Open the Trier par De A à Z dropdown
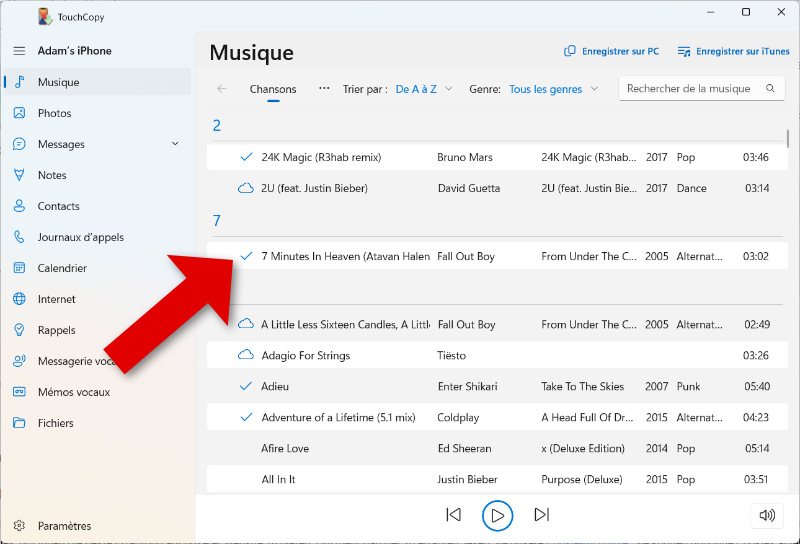This screenshot has width=800, height=544. (x=424, y=89)
